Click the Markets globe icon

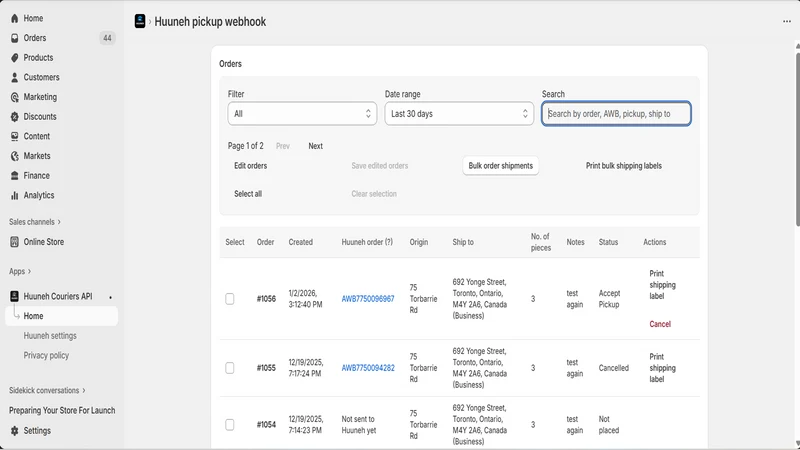click(14, 156)
